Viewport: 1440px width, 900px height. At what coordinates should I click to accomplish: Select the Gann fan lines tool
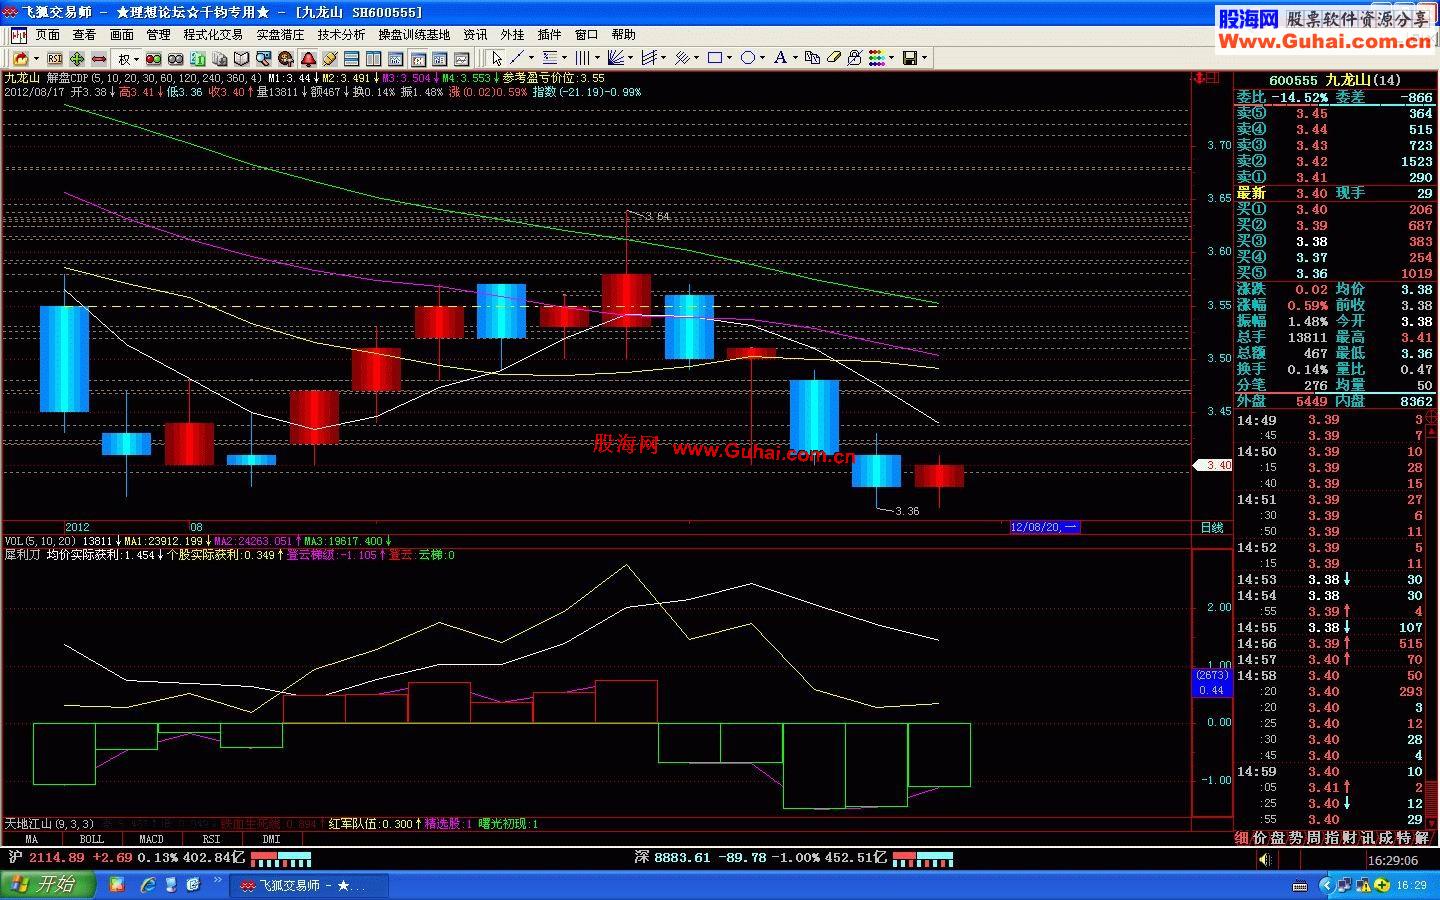[x=615, y=59]
